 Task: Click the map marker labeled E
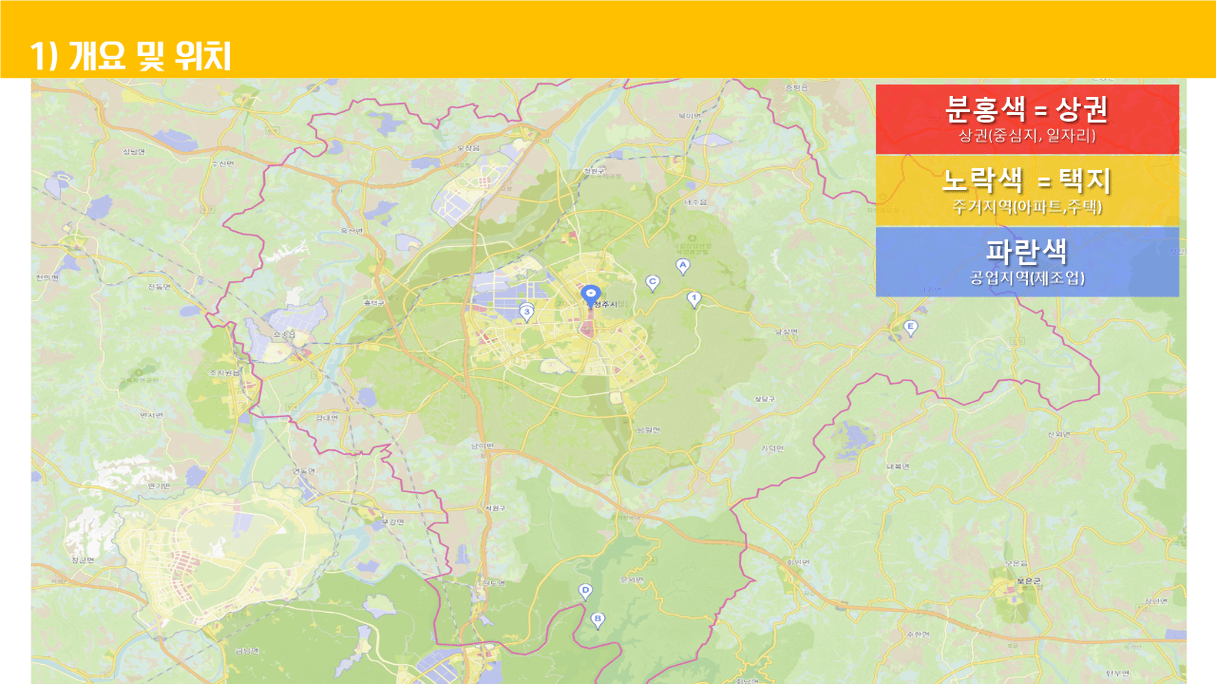pos(910,328)
